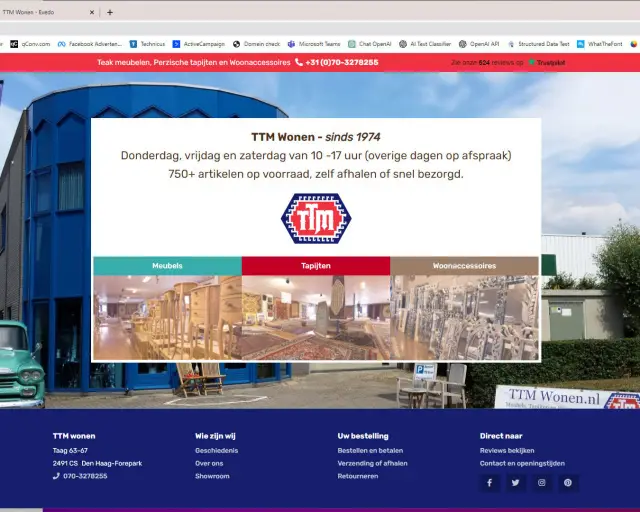Image resolution: width=640 pixels, height=512 pixels.
Task: Open the Microsoft Teams bookmark
Action: click(x=314, y=44)
